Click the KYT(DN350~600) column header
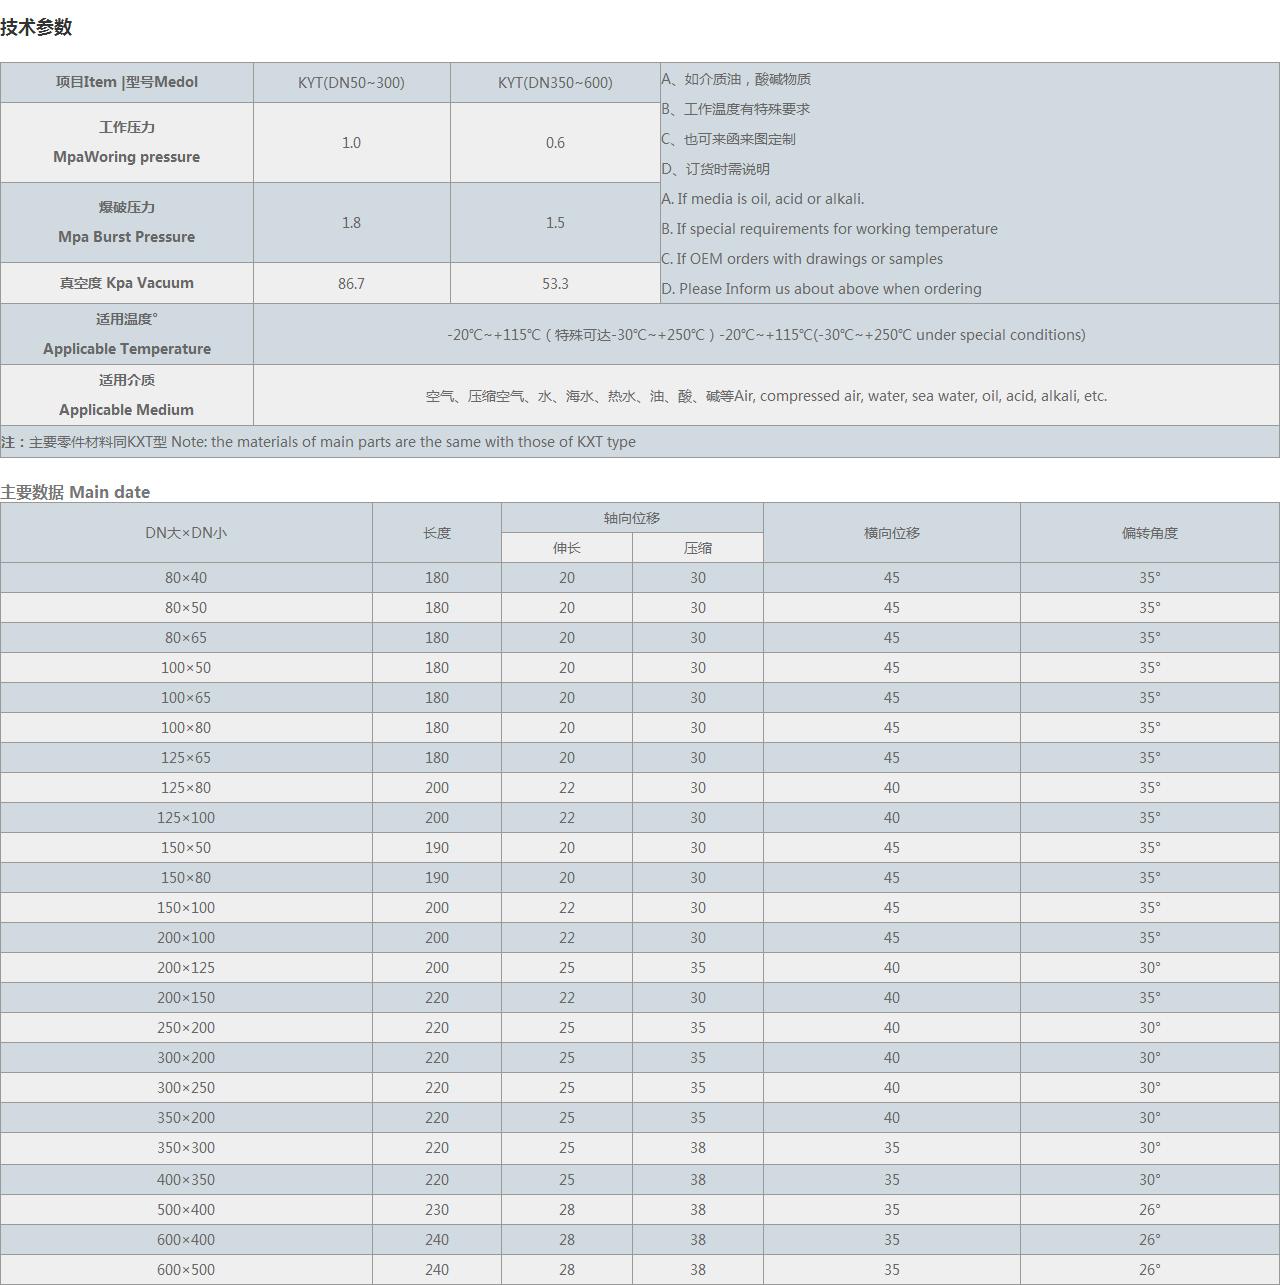Screen dimensions: 1280x1285 (555, 82)
